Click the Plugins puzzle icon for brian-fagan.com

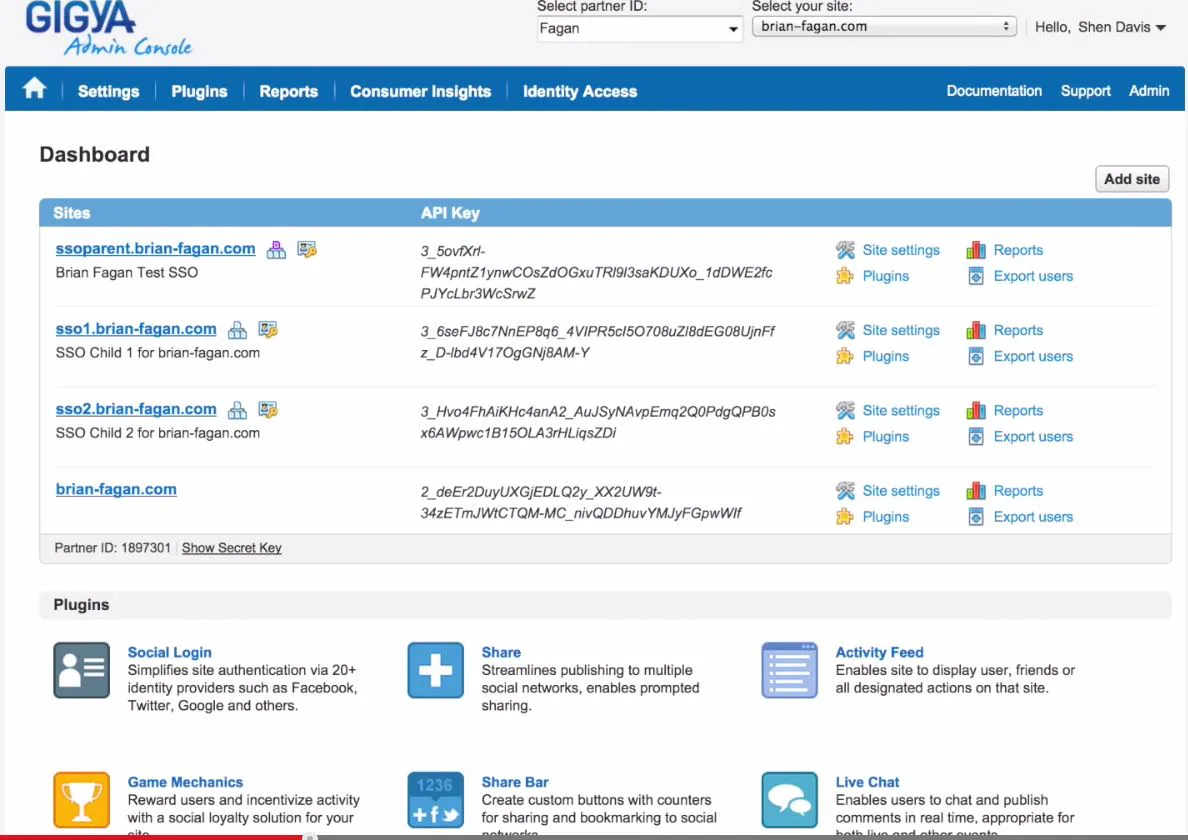pyautogui.click(x=845, y=516)
